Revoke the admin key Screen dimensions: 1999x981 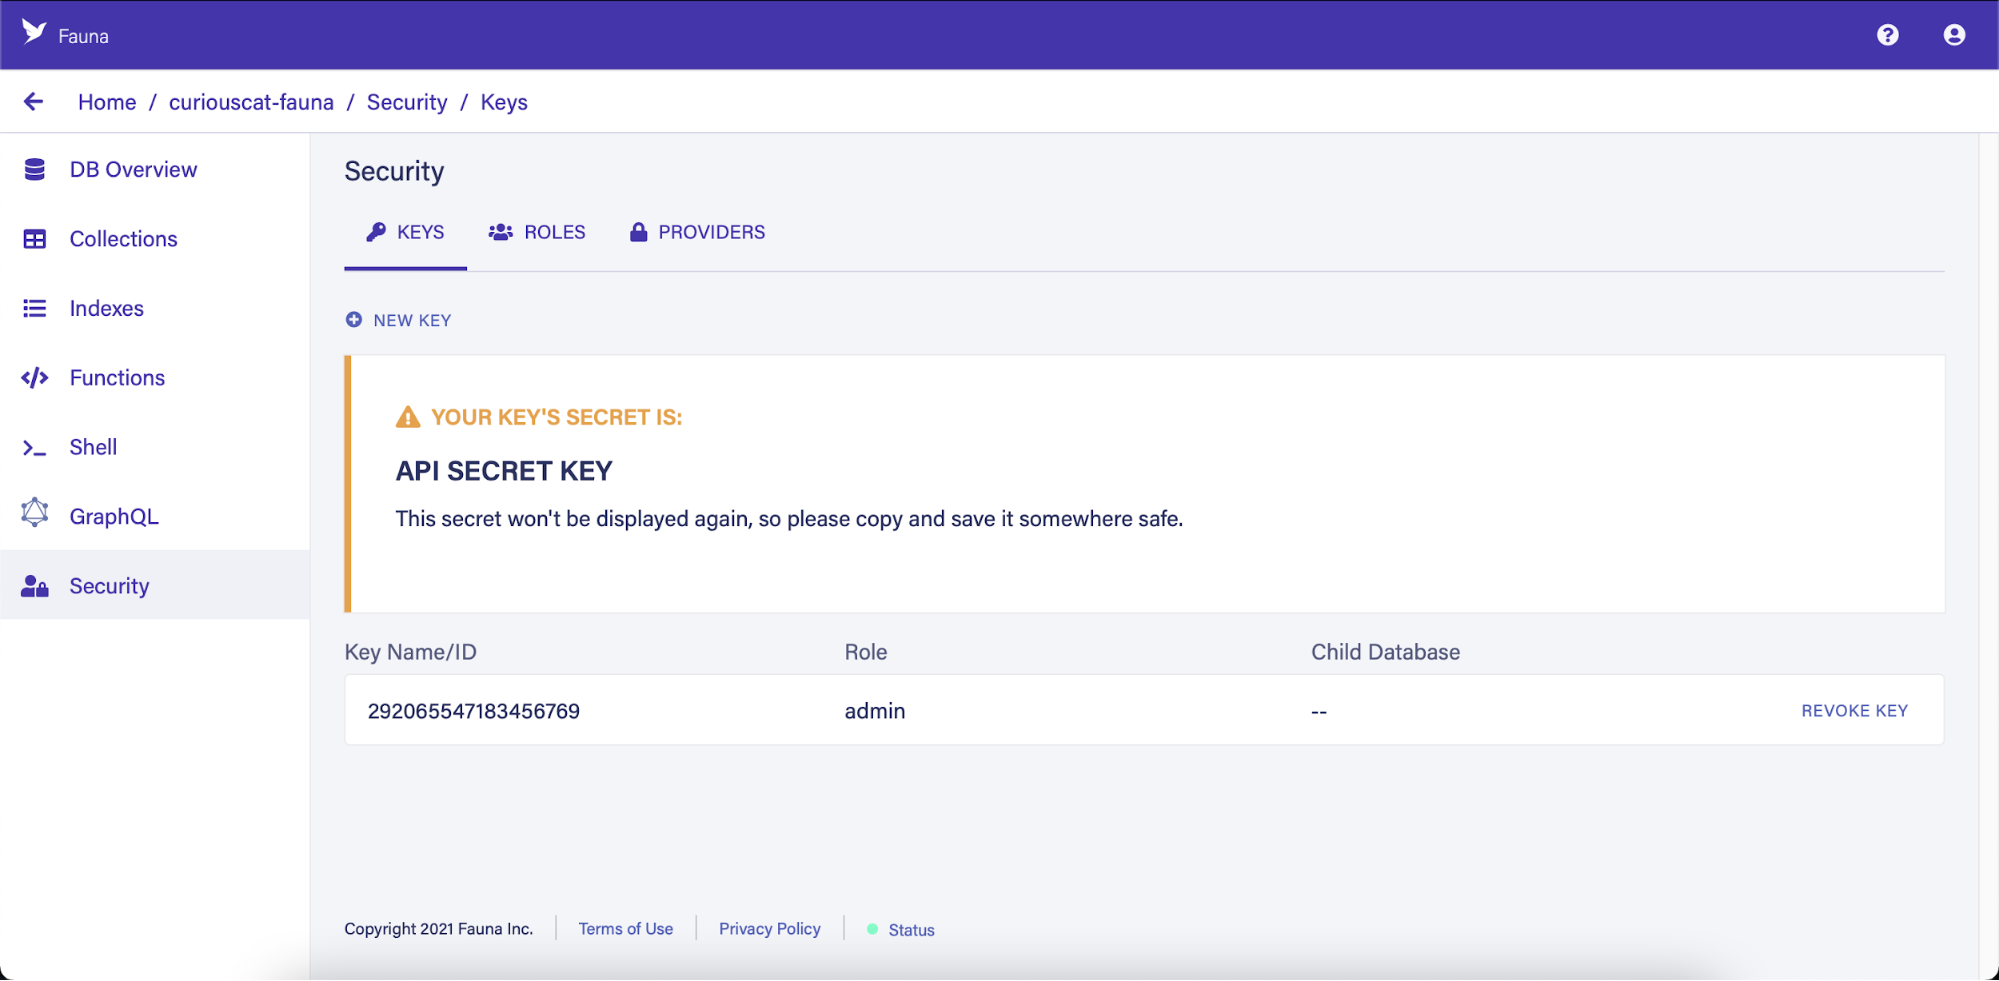1854,711
